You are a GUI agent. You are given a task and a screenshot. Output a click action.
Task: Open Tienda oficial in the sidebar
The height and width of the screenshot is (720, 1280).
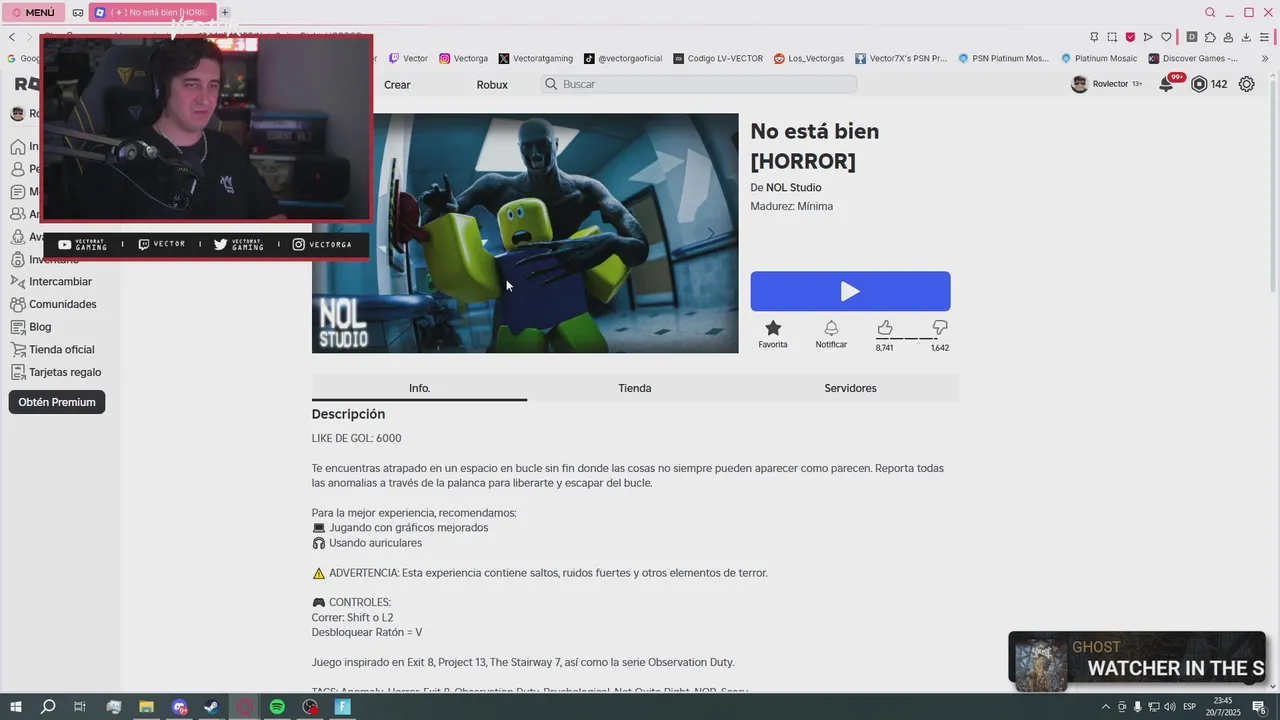62,350
